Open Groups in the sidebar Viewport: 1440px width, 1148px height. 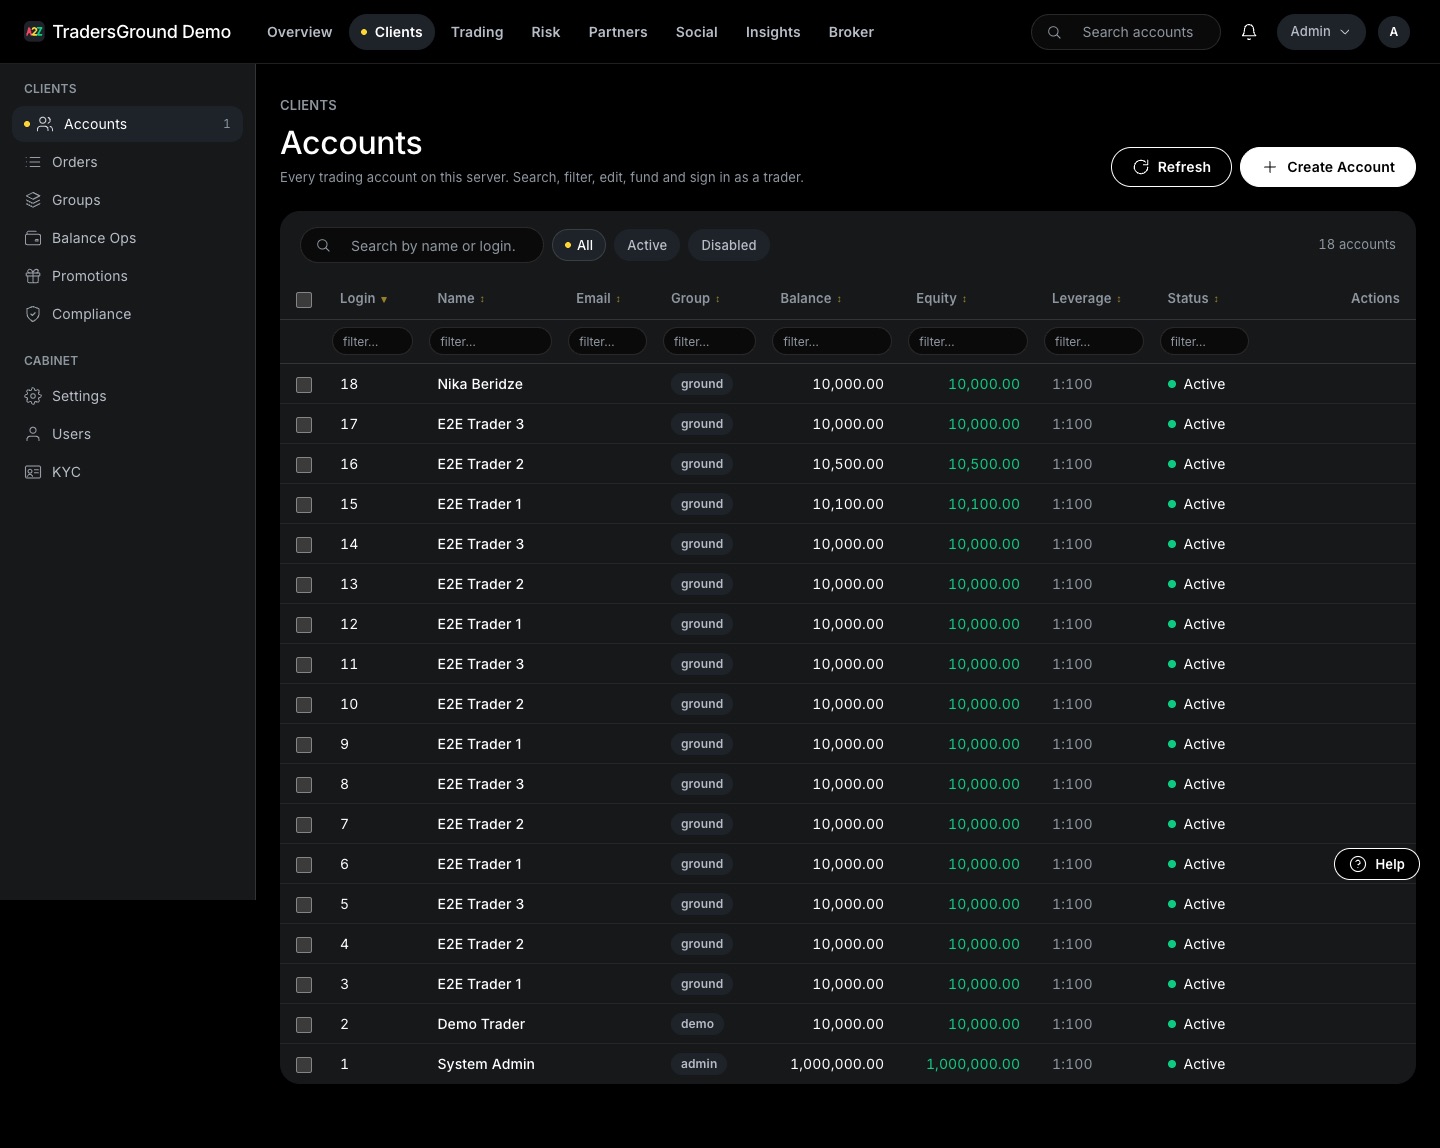(128, 200)
